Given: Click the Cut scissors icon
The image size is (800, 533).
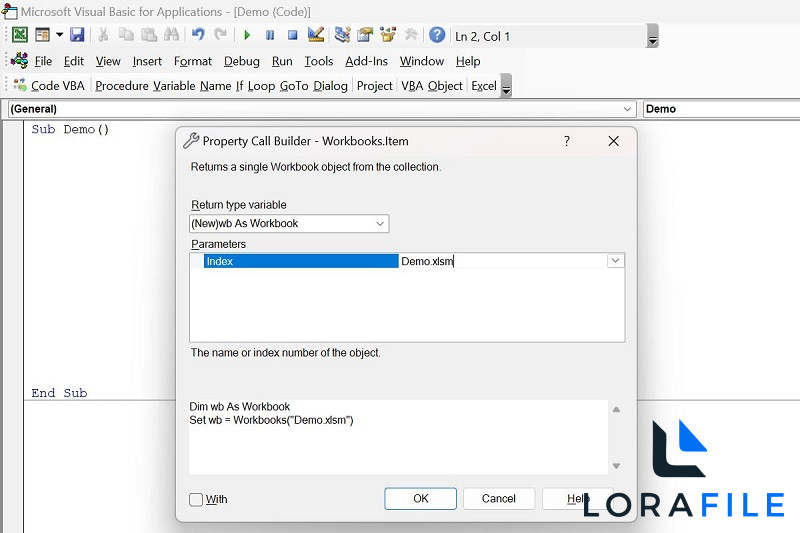Looking at the screenshot, I should click(103, 35).
